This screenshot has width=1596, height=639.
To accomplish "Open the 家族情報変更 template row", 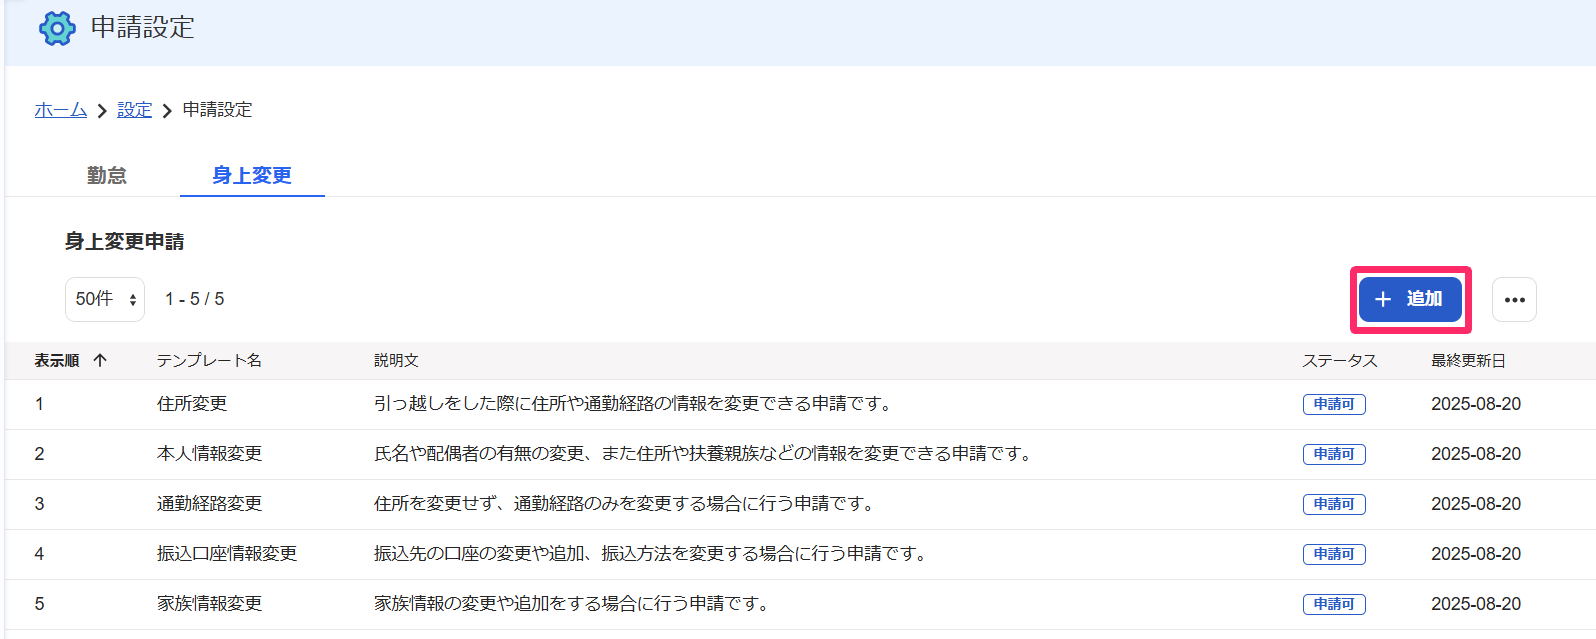I will tap(800, 604).
